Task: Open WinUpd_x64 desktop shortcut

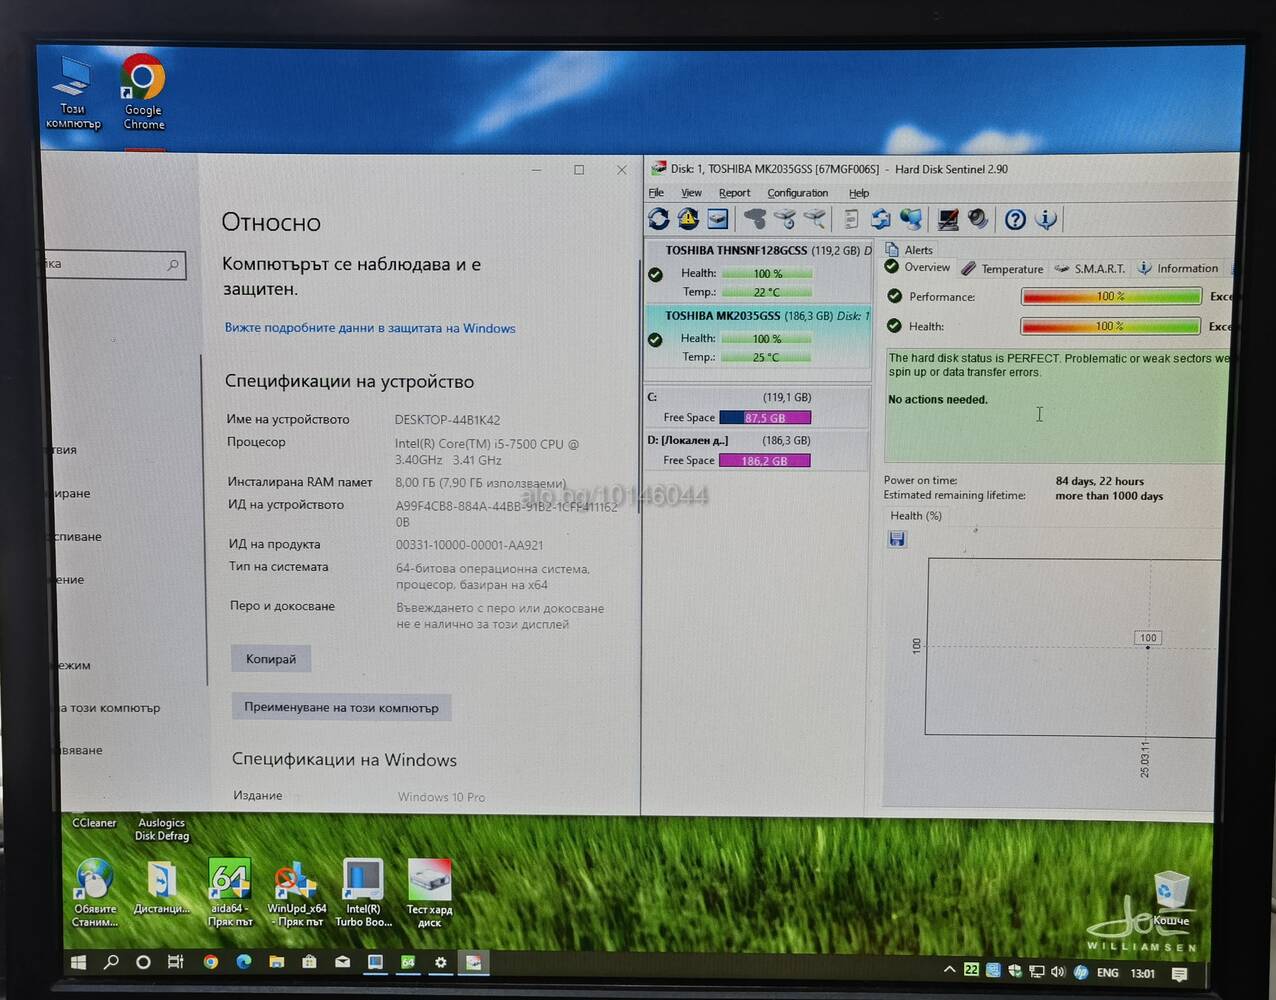Action: pos(296,893)
